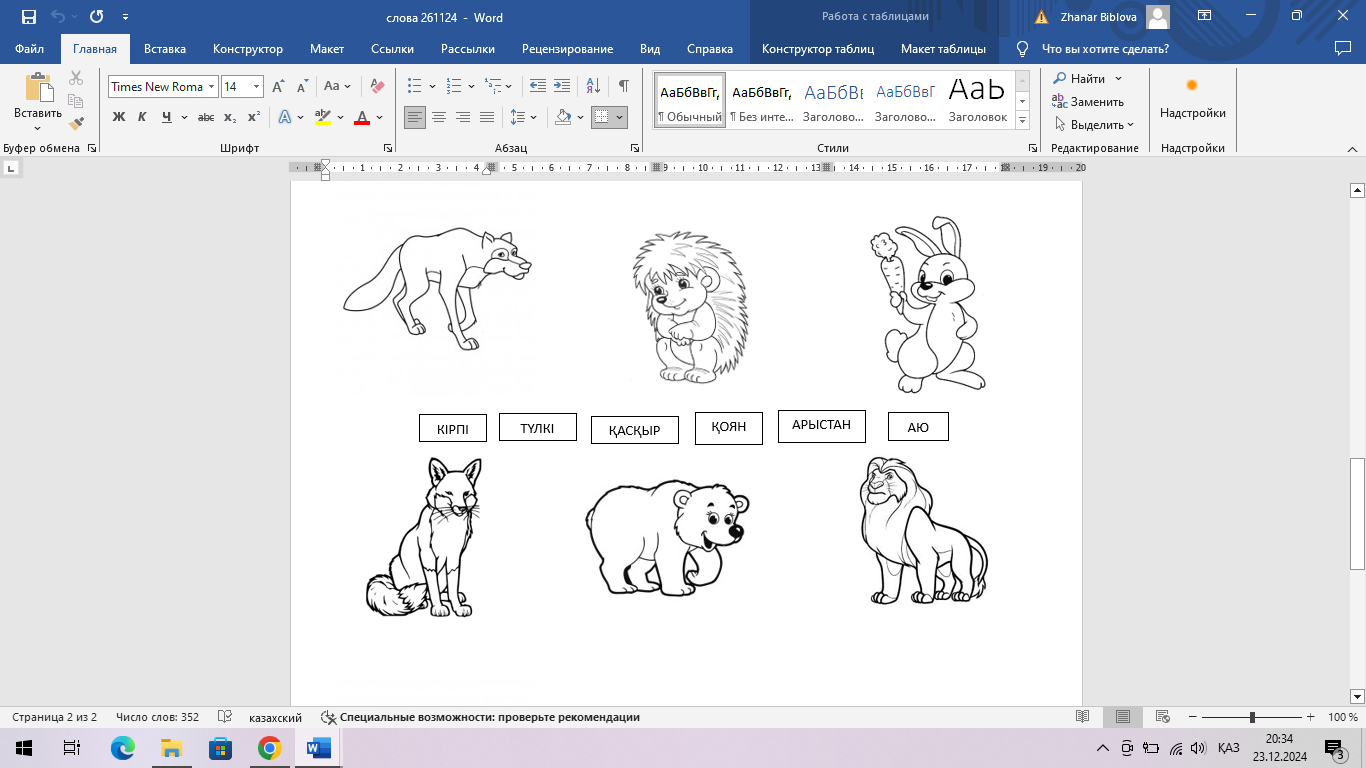This screenshot has width=1366, height=768.
Task: Expand the styles gallery
Action: pos(1022,121)
